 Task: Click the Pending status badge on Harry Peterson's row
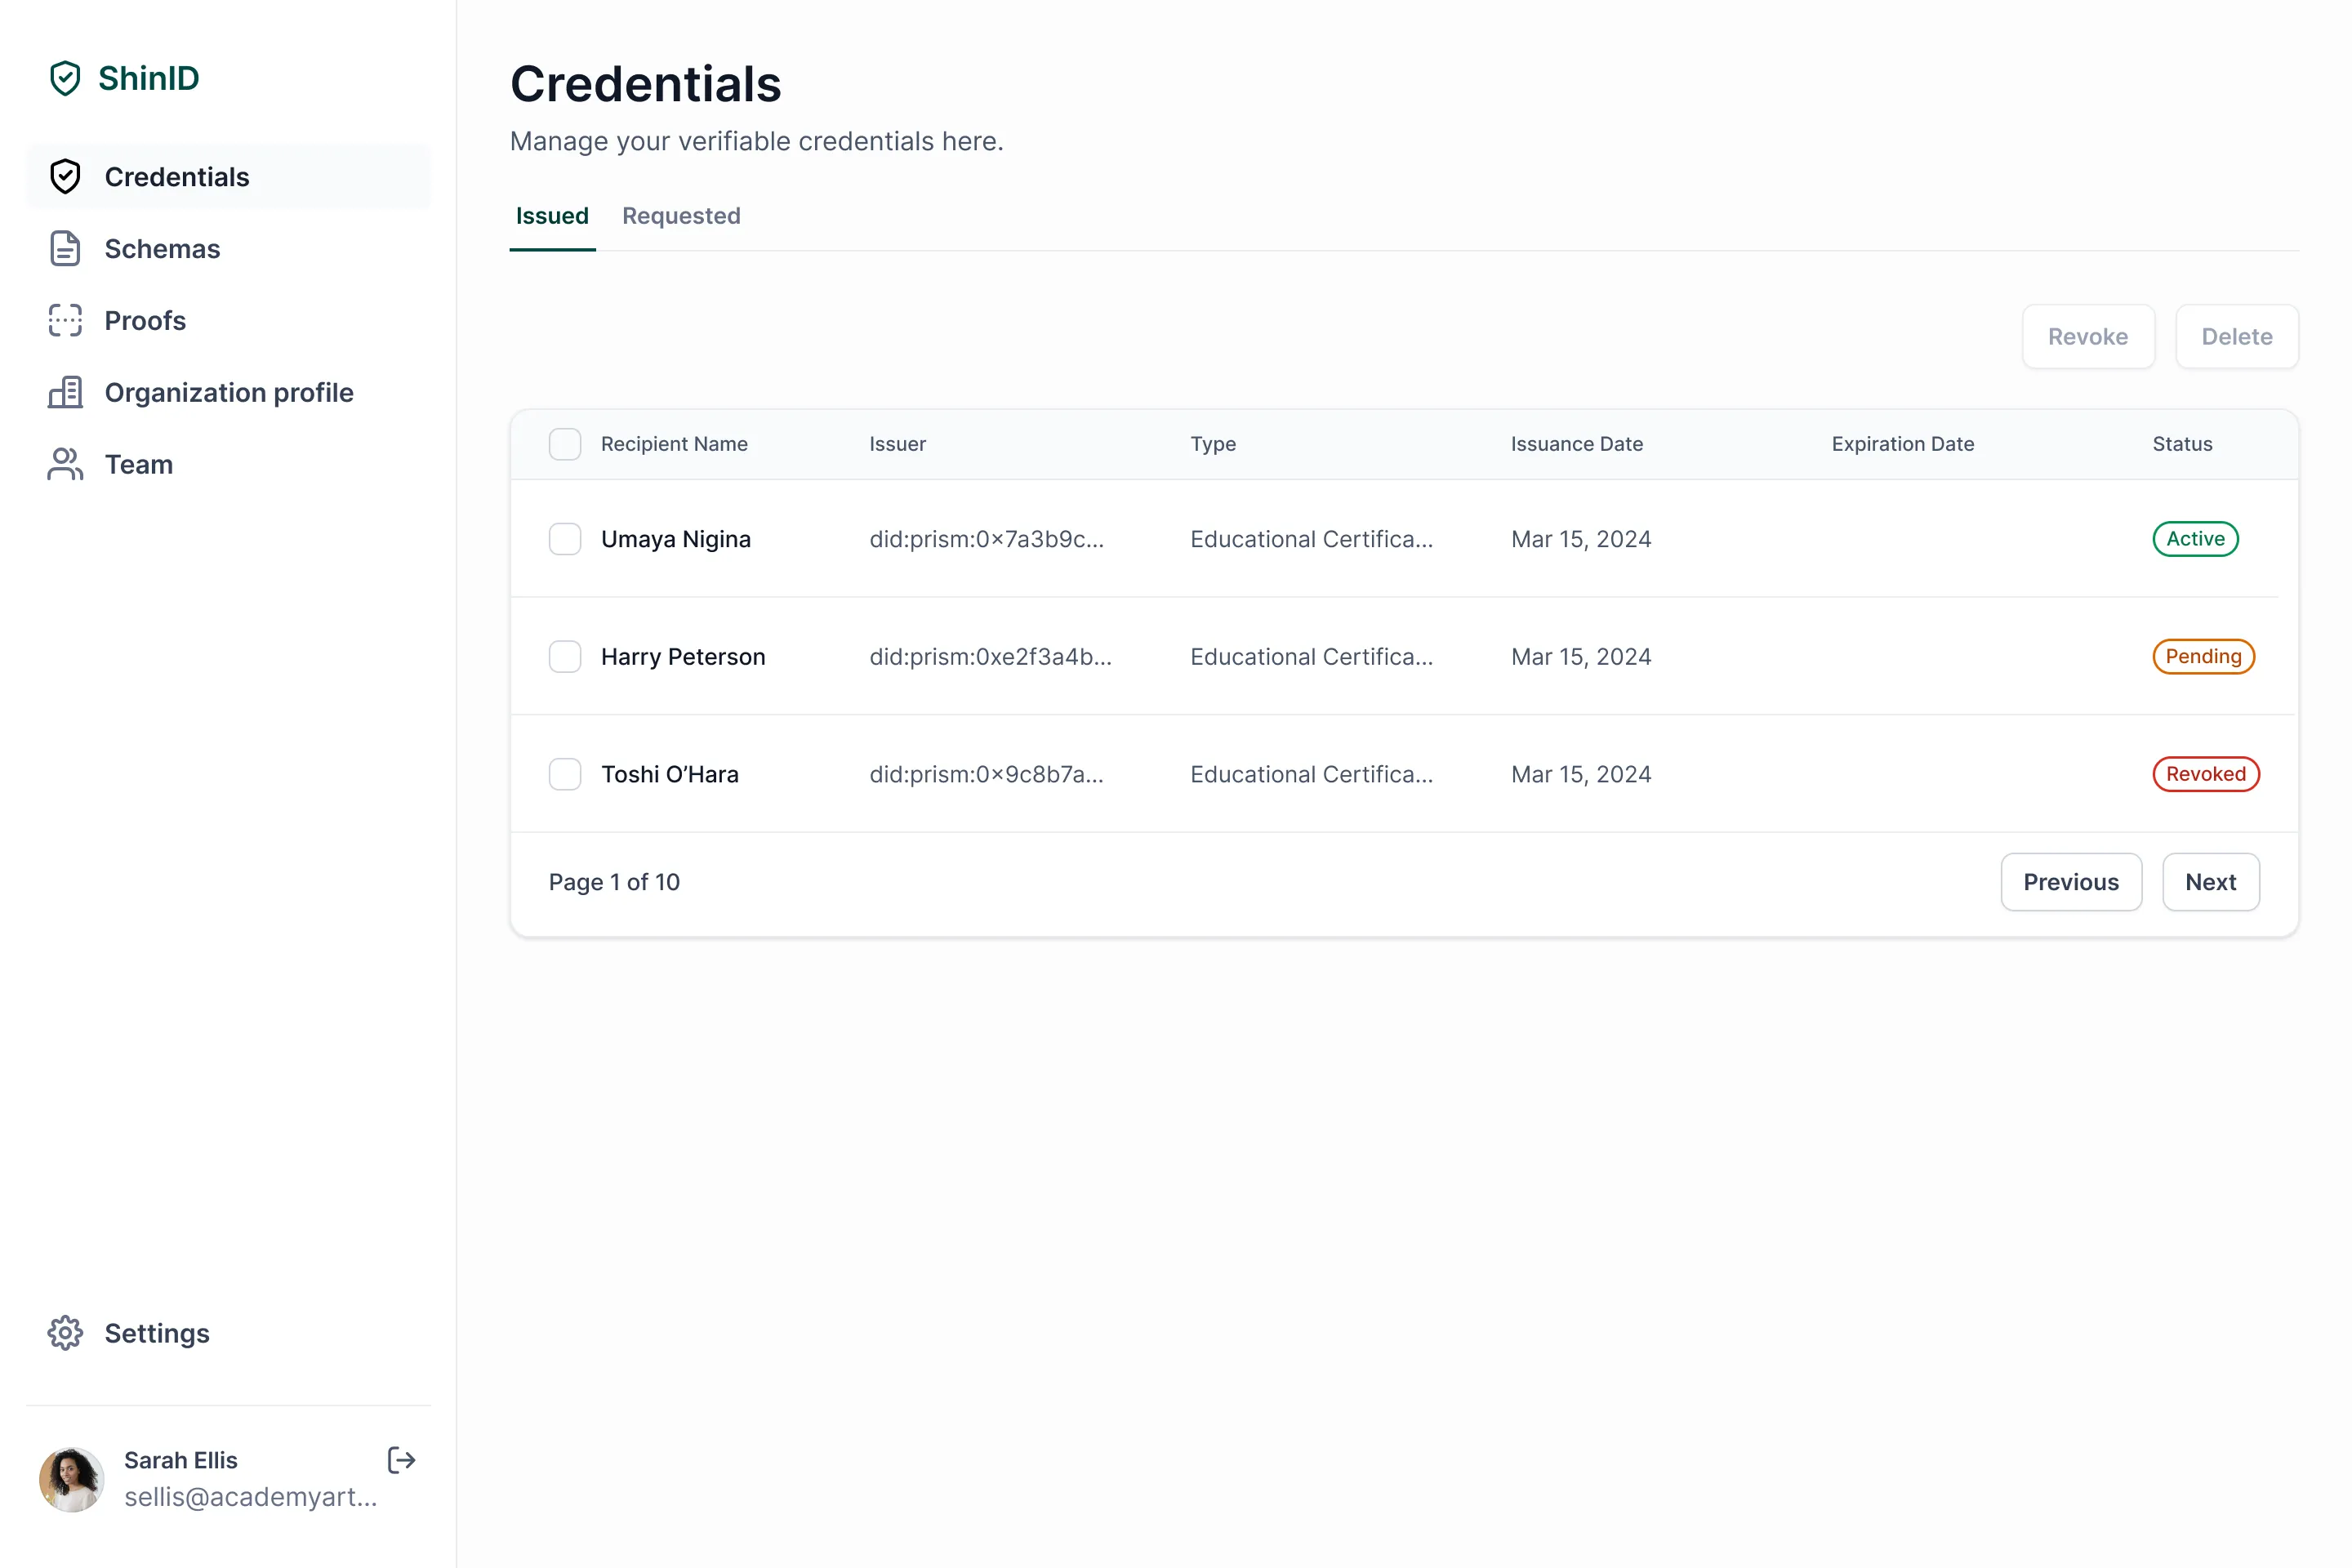click(x=2203, y=656)
